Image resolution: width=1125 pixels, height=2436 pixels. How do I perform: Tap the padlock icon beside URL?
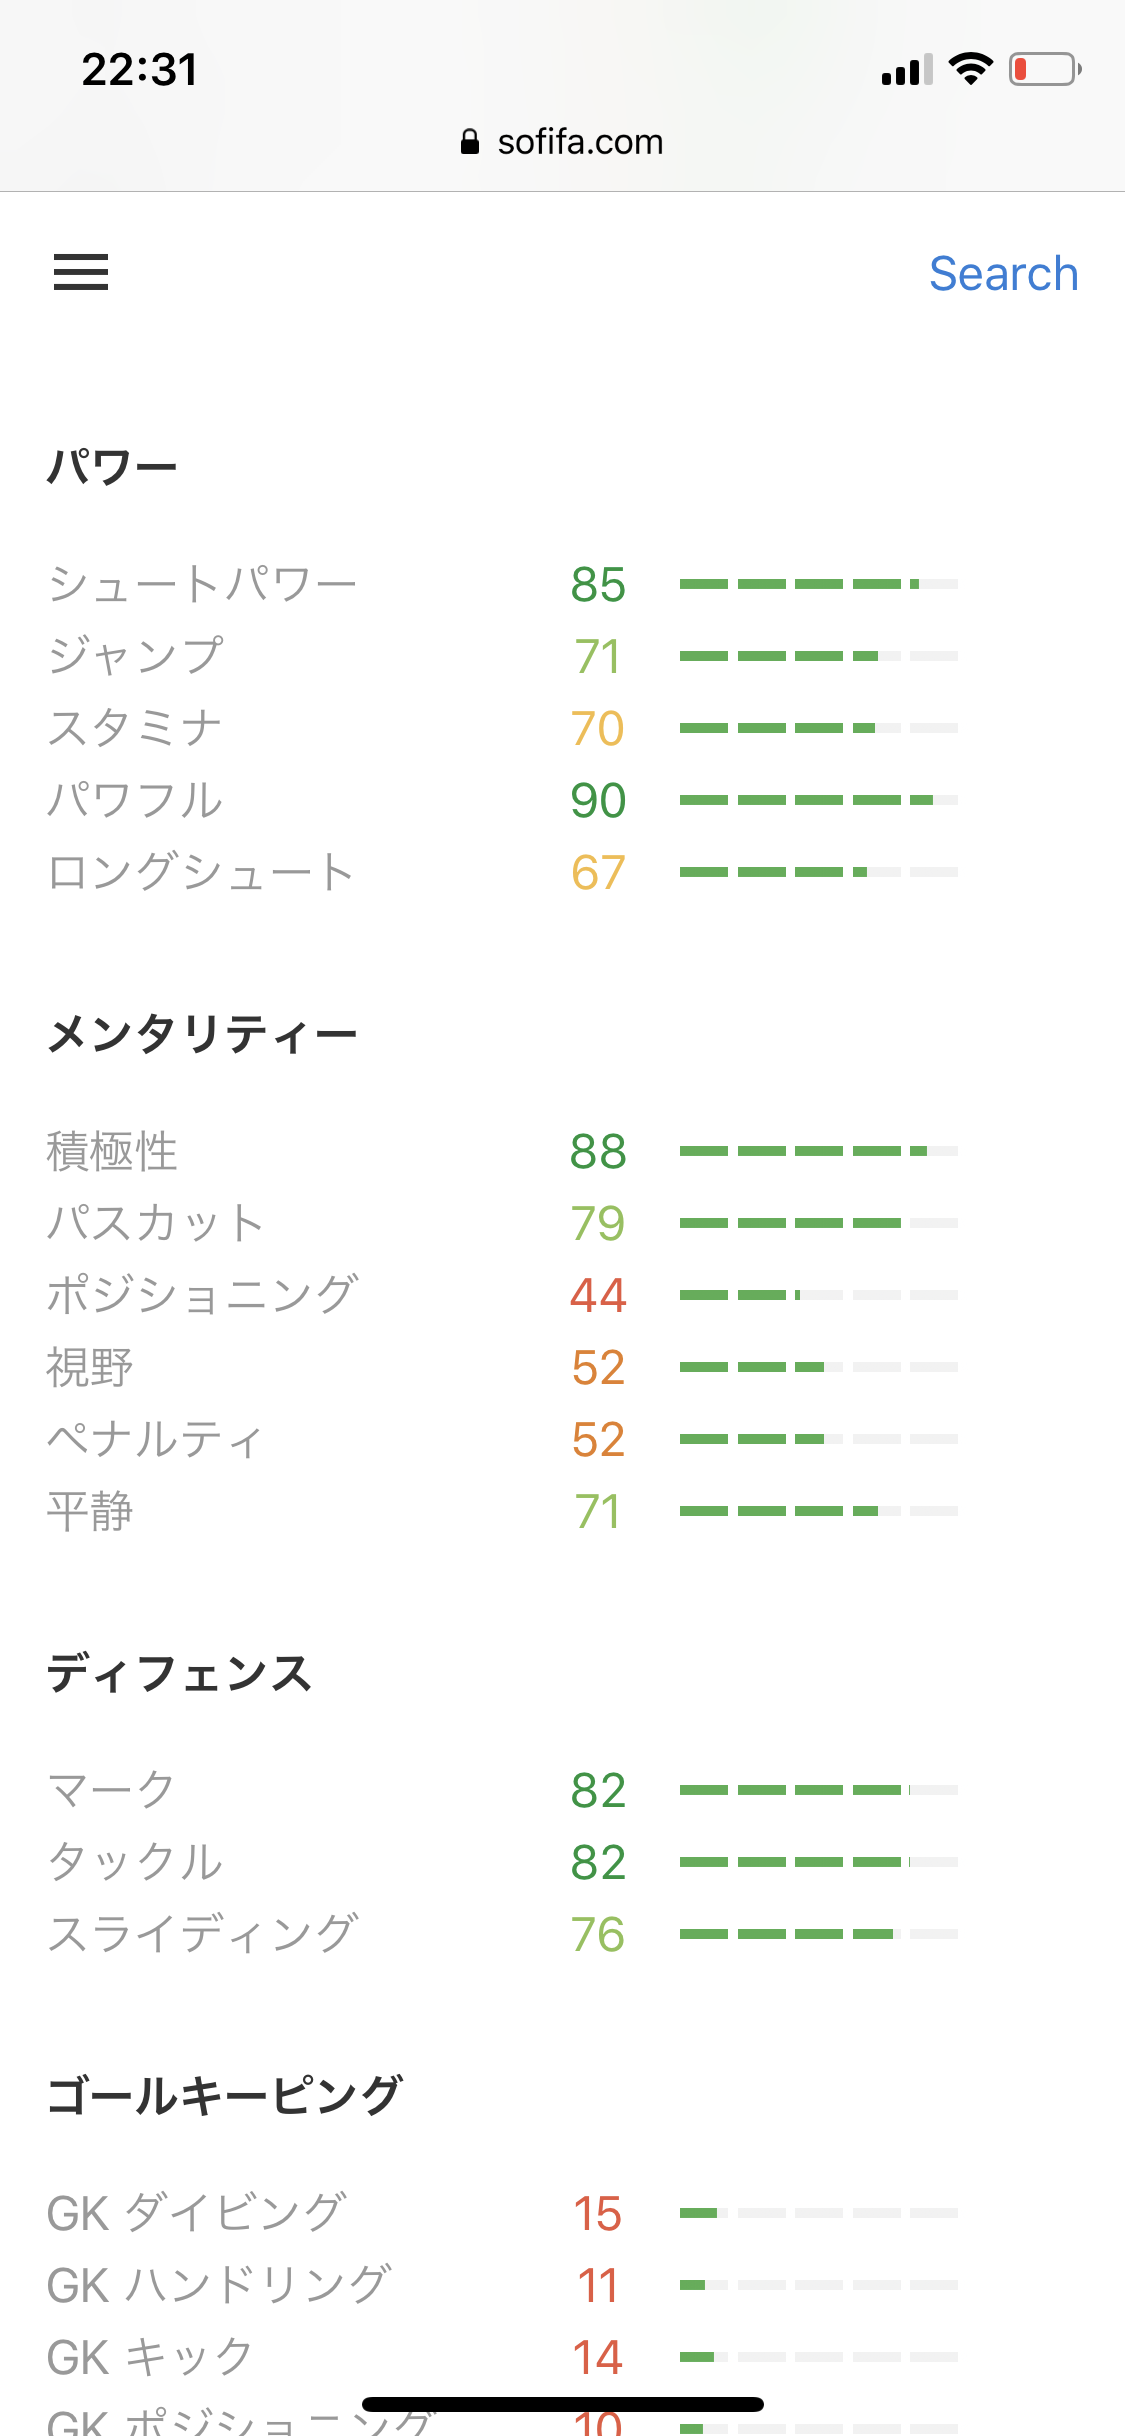pyautogui.click(x=469, y=142)
